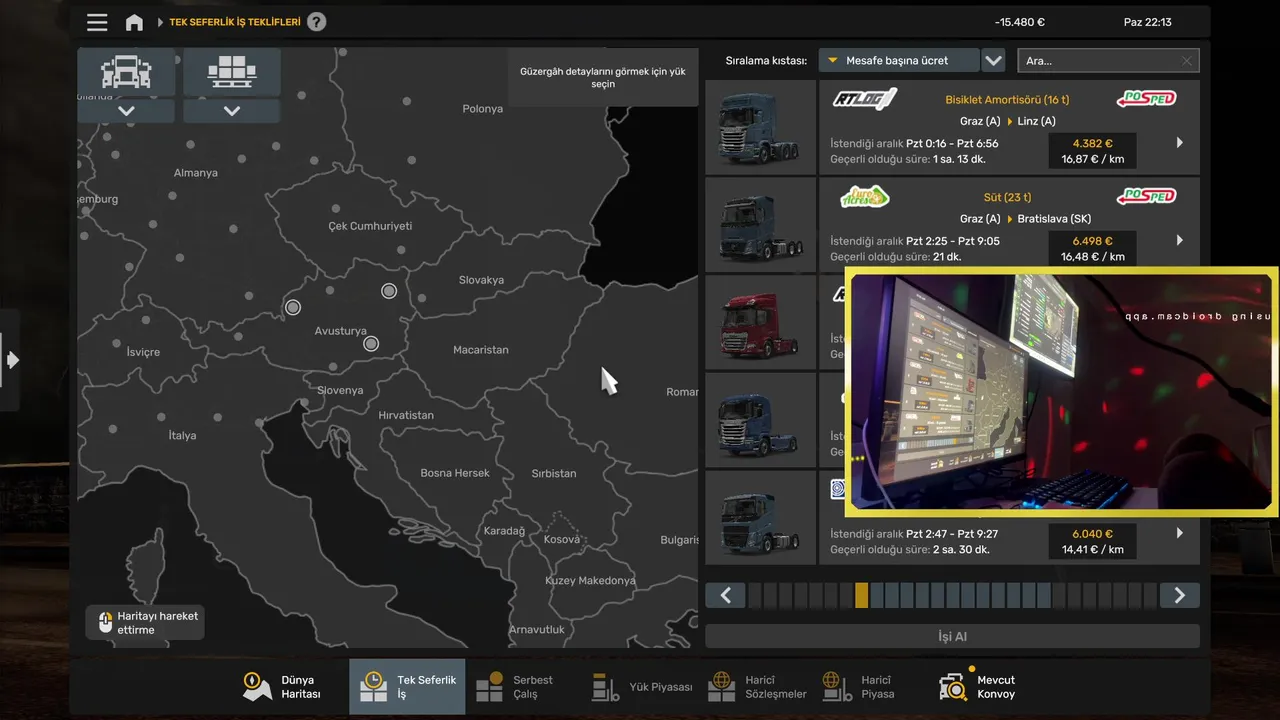Image resolution: width=1280 pixels, height=720 pixels.
Task: Select the red truck thumbnail
Action: pyautogui.click(x=761, y=323)
